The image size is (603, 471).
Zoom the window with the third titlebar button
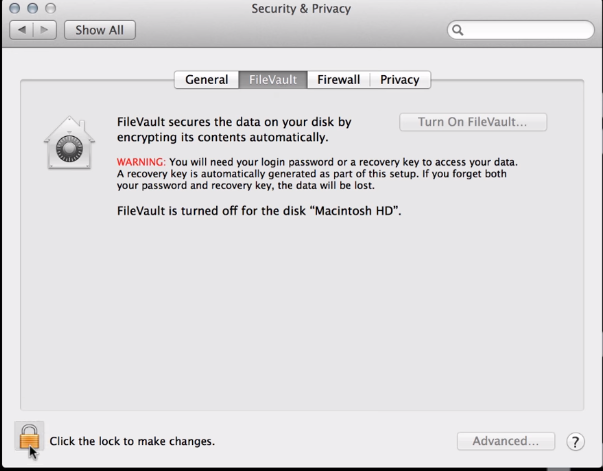(x=50, y=8)
